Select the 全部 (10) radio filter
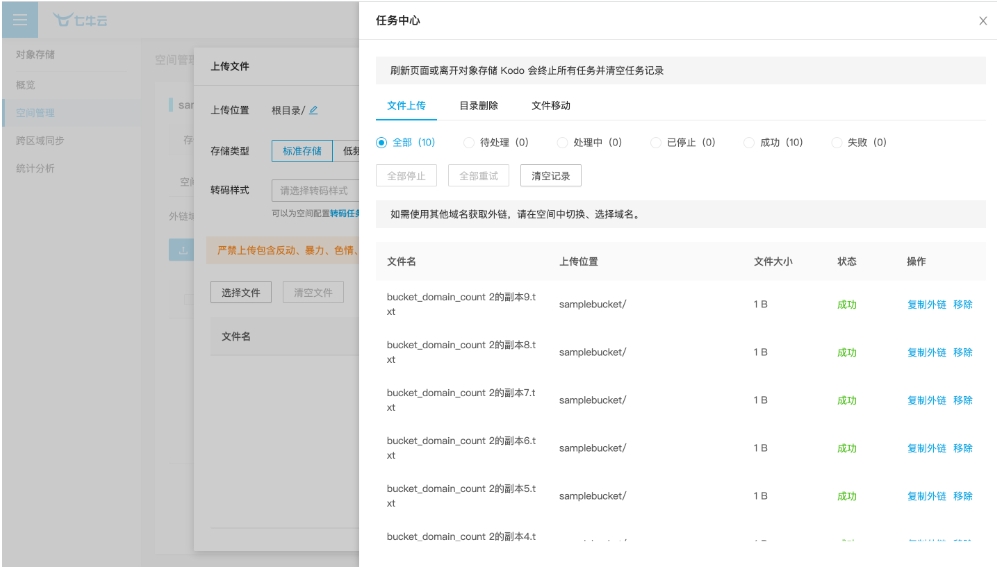This screenshot has width=997, height=569. 405,142
